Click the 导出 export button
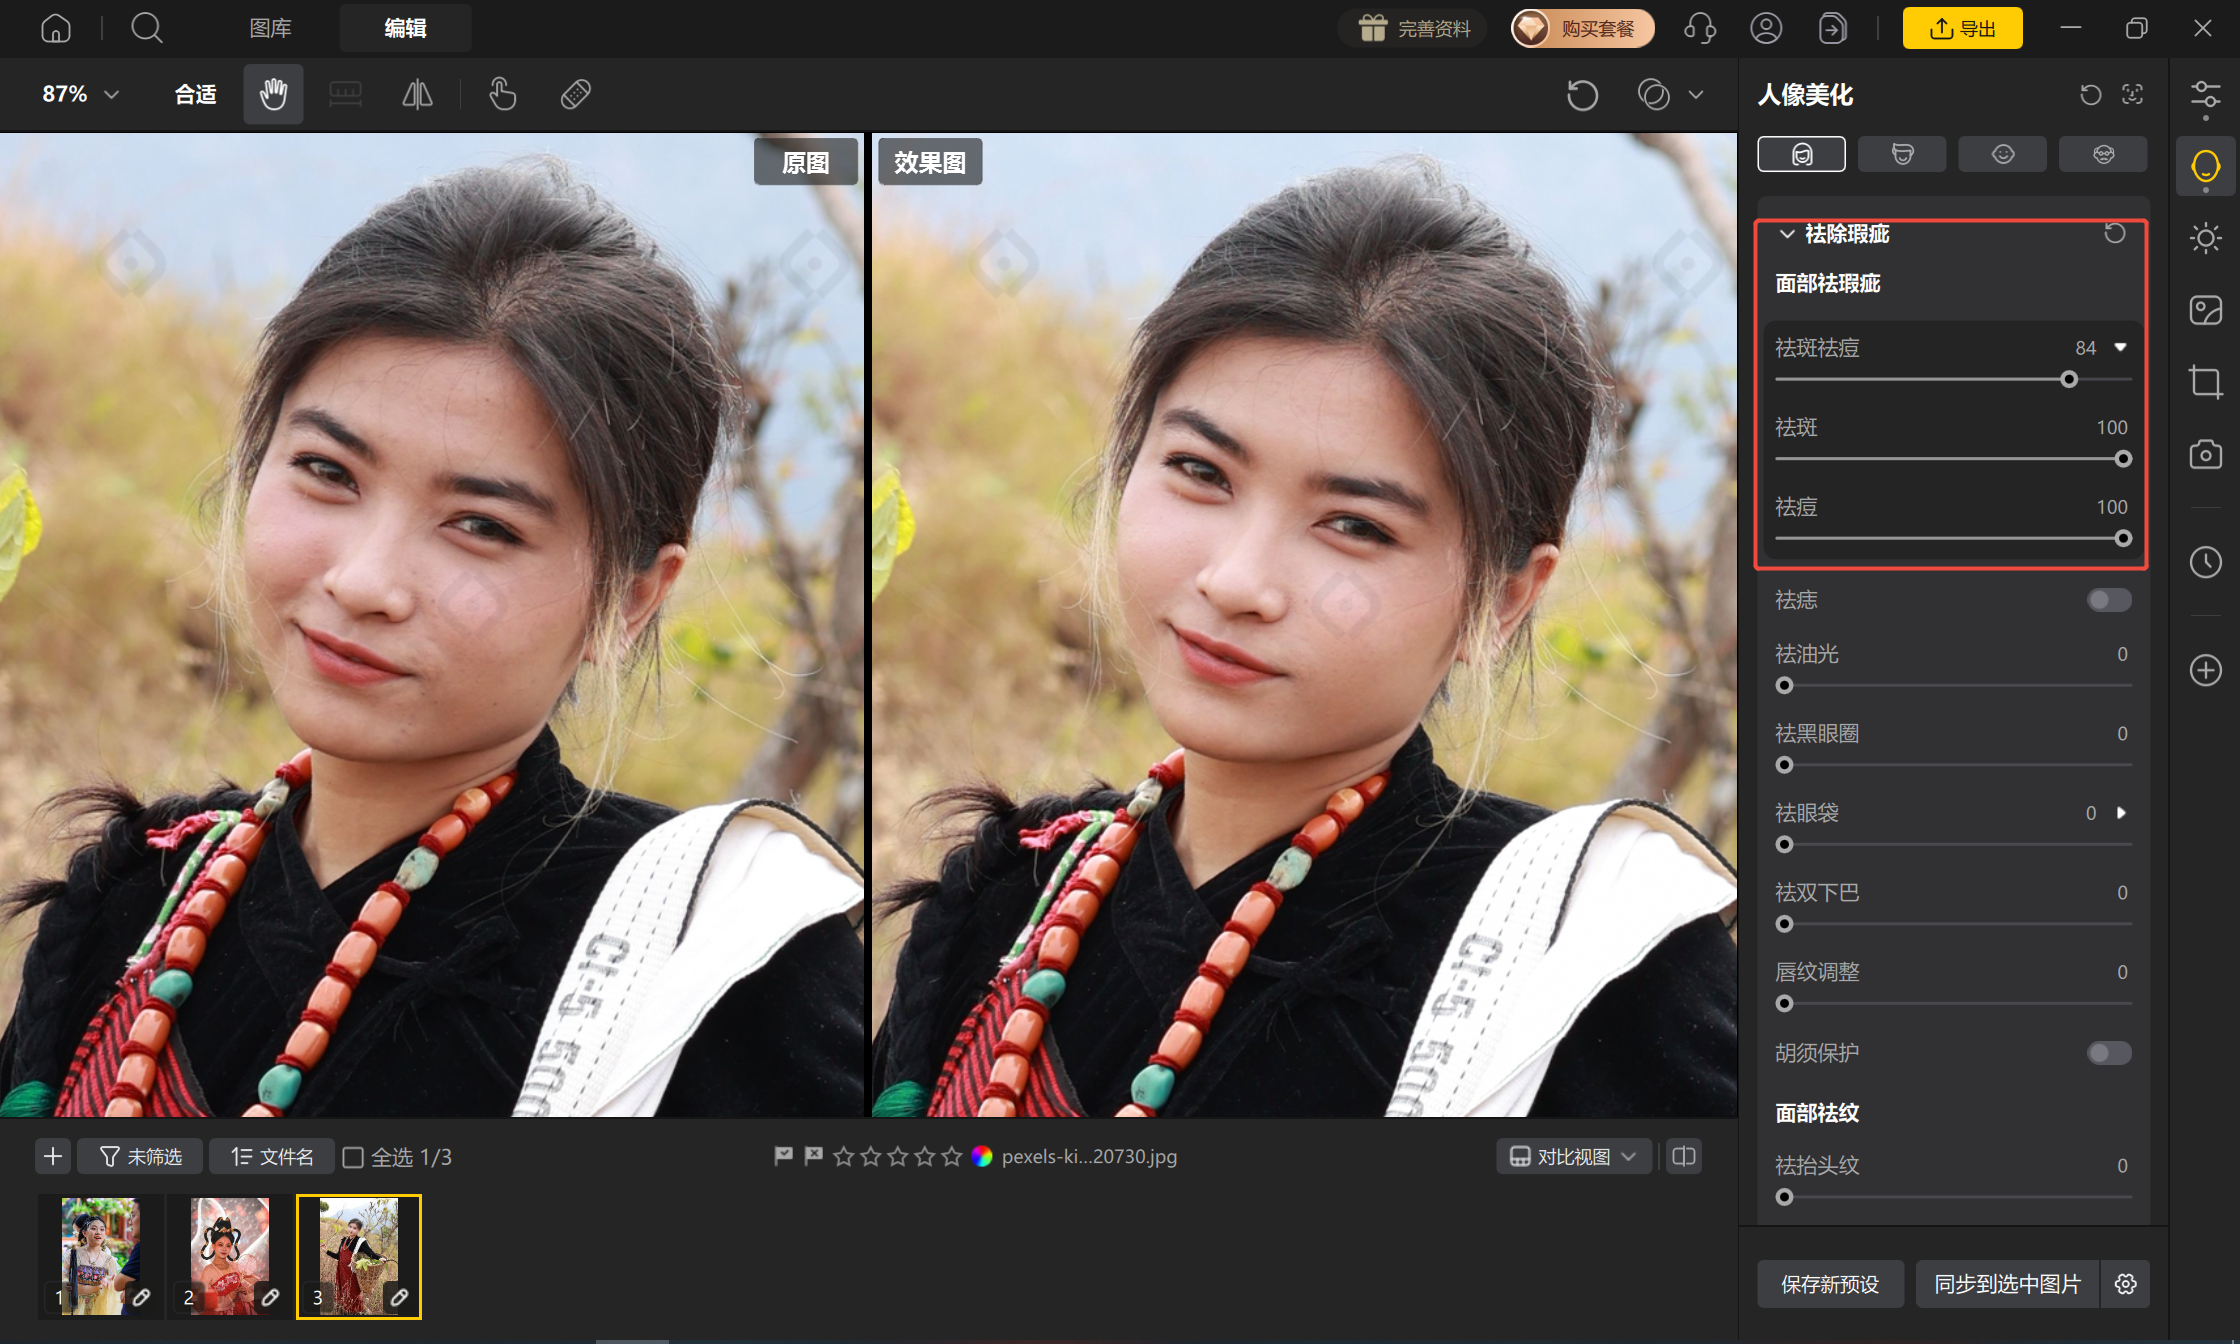 1962,28
